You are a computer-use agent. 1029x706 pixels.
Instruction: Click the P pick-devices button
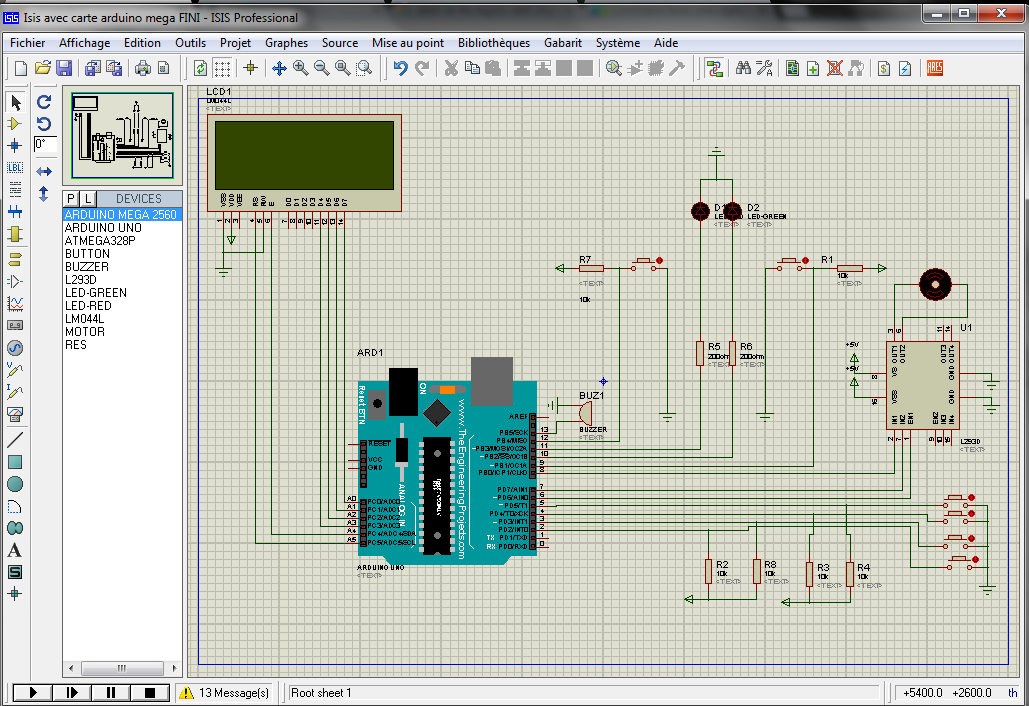(69, 198)
